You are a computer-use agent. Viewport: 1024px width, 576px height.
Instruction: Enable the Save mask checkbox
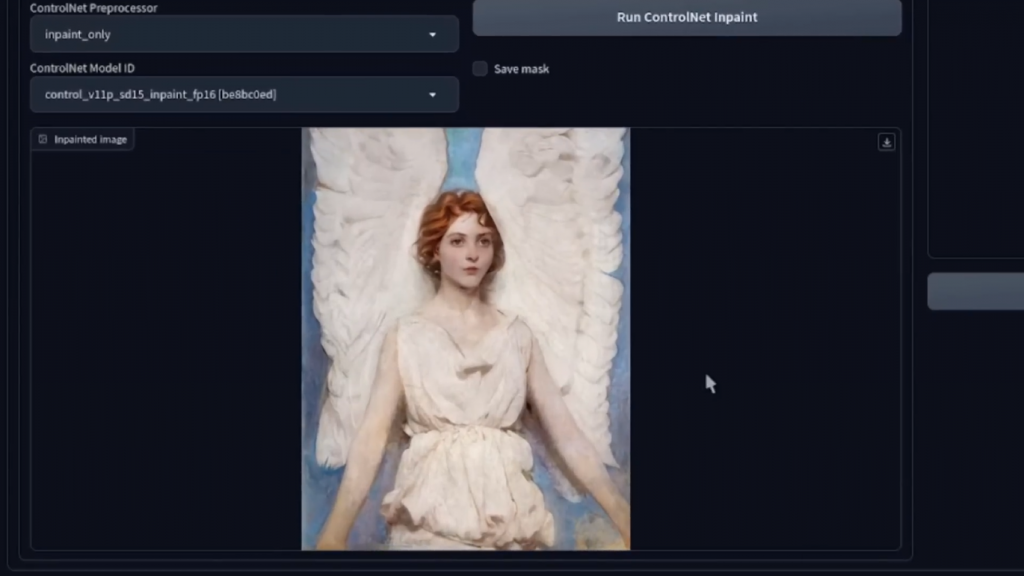(480, 69)
